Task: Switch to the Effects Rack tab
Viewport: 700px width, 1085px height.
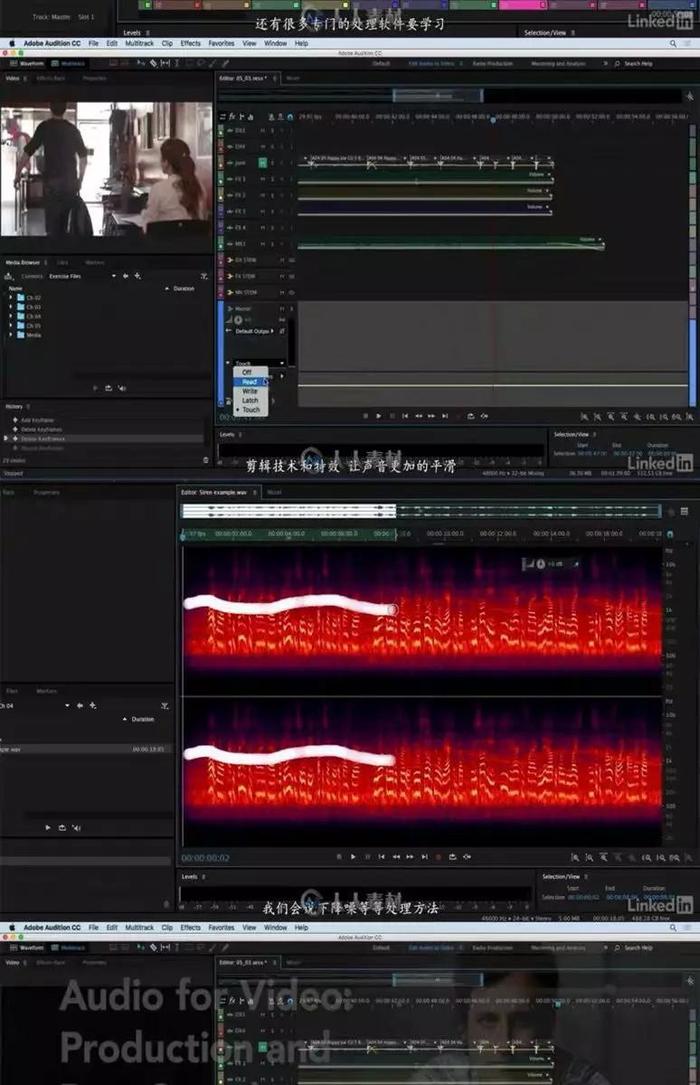Action: (x=50, y=78)
